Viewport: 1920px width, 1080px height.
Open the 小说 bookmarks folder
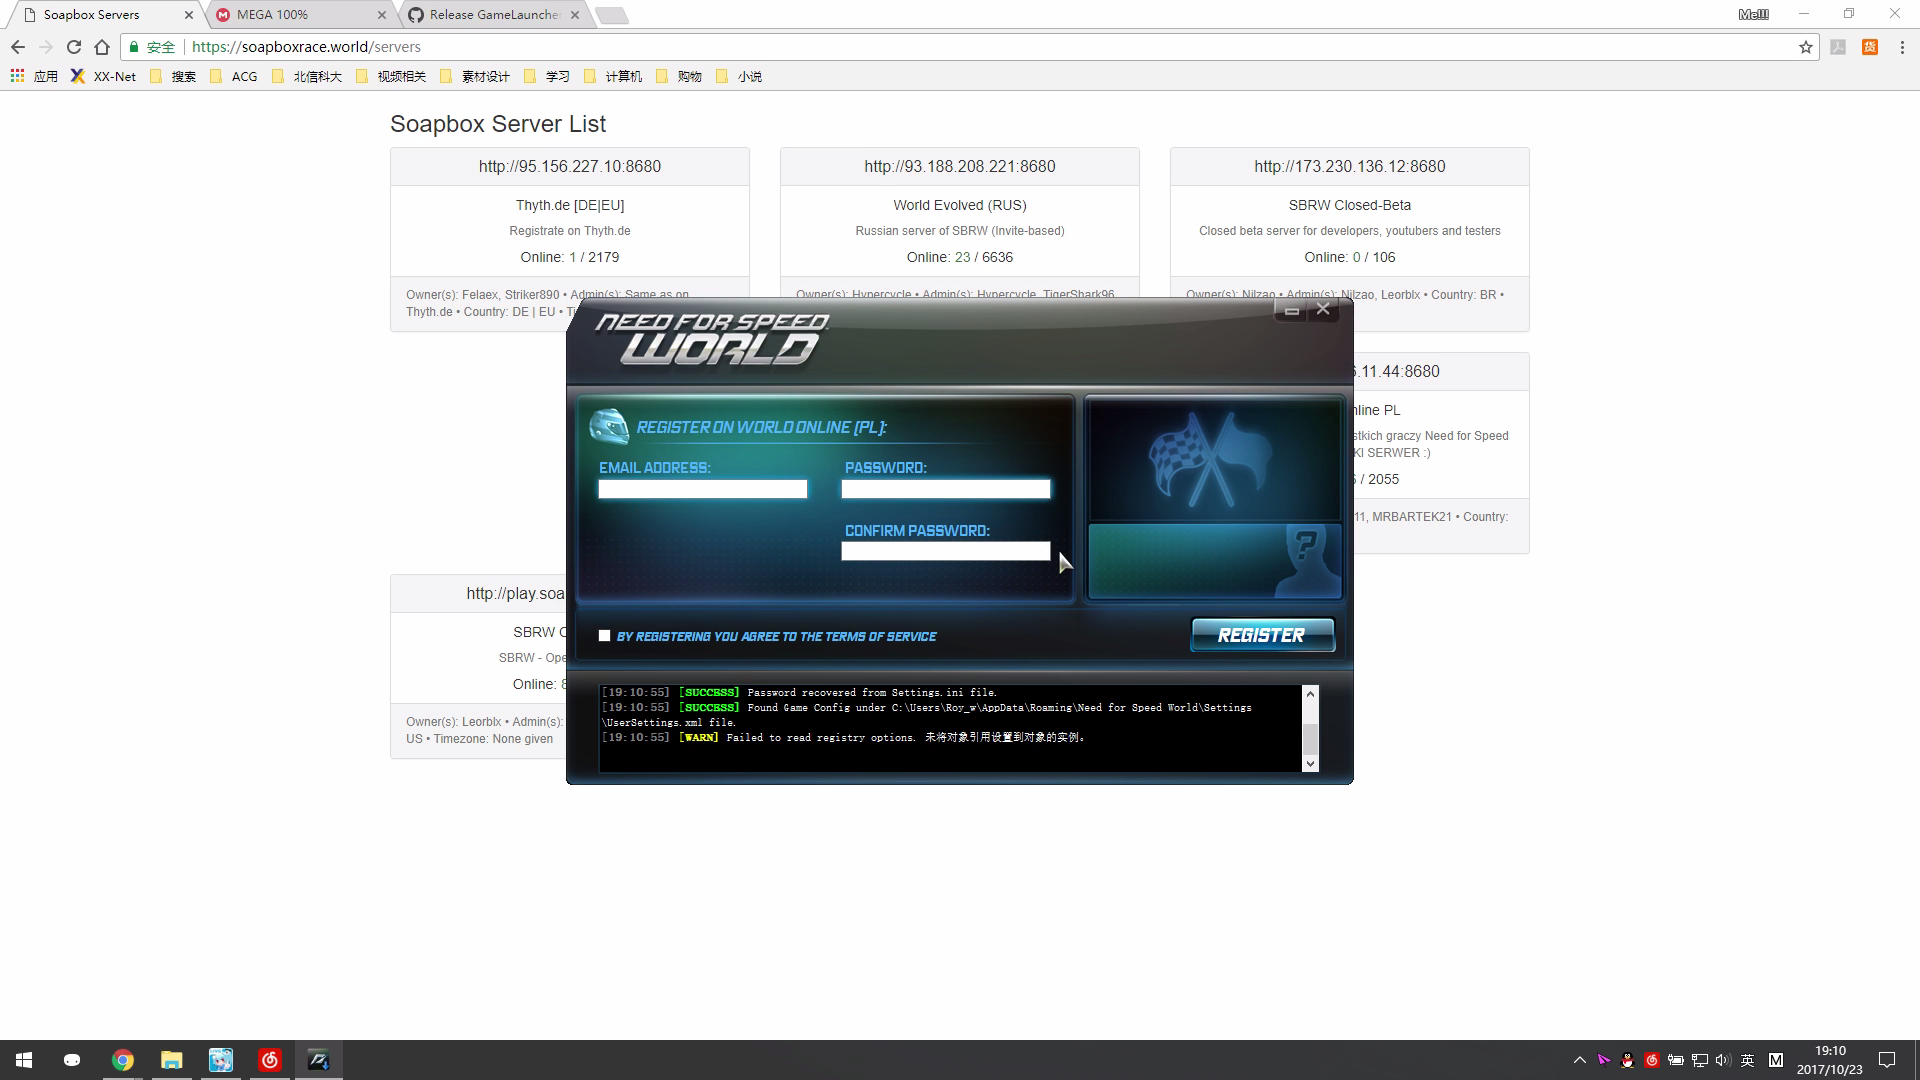click(x=739, y=76)
